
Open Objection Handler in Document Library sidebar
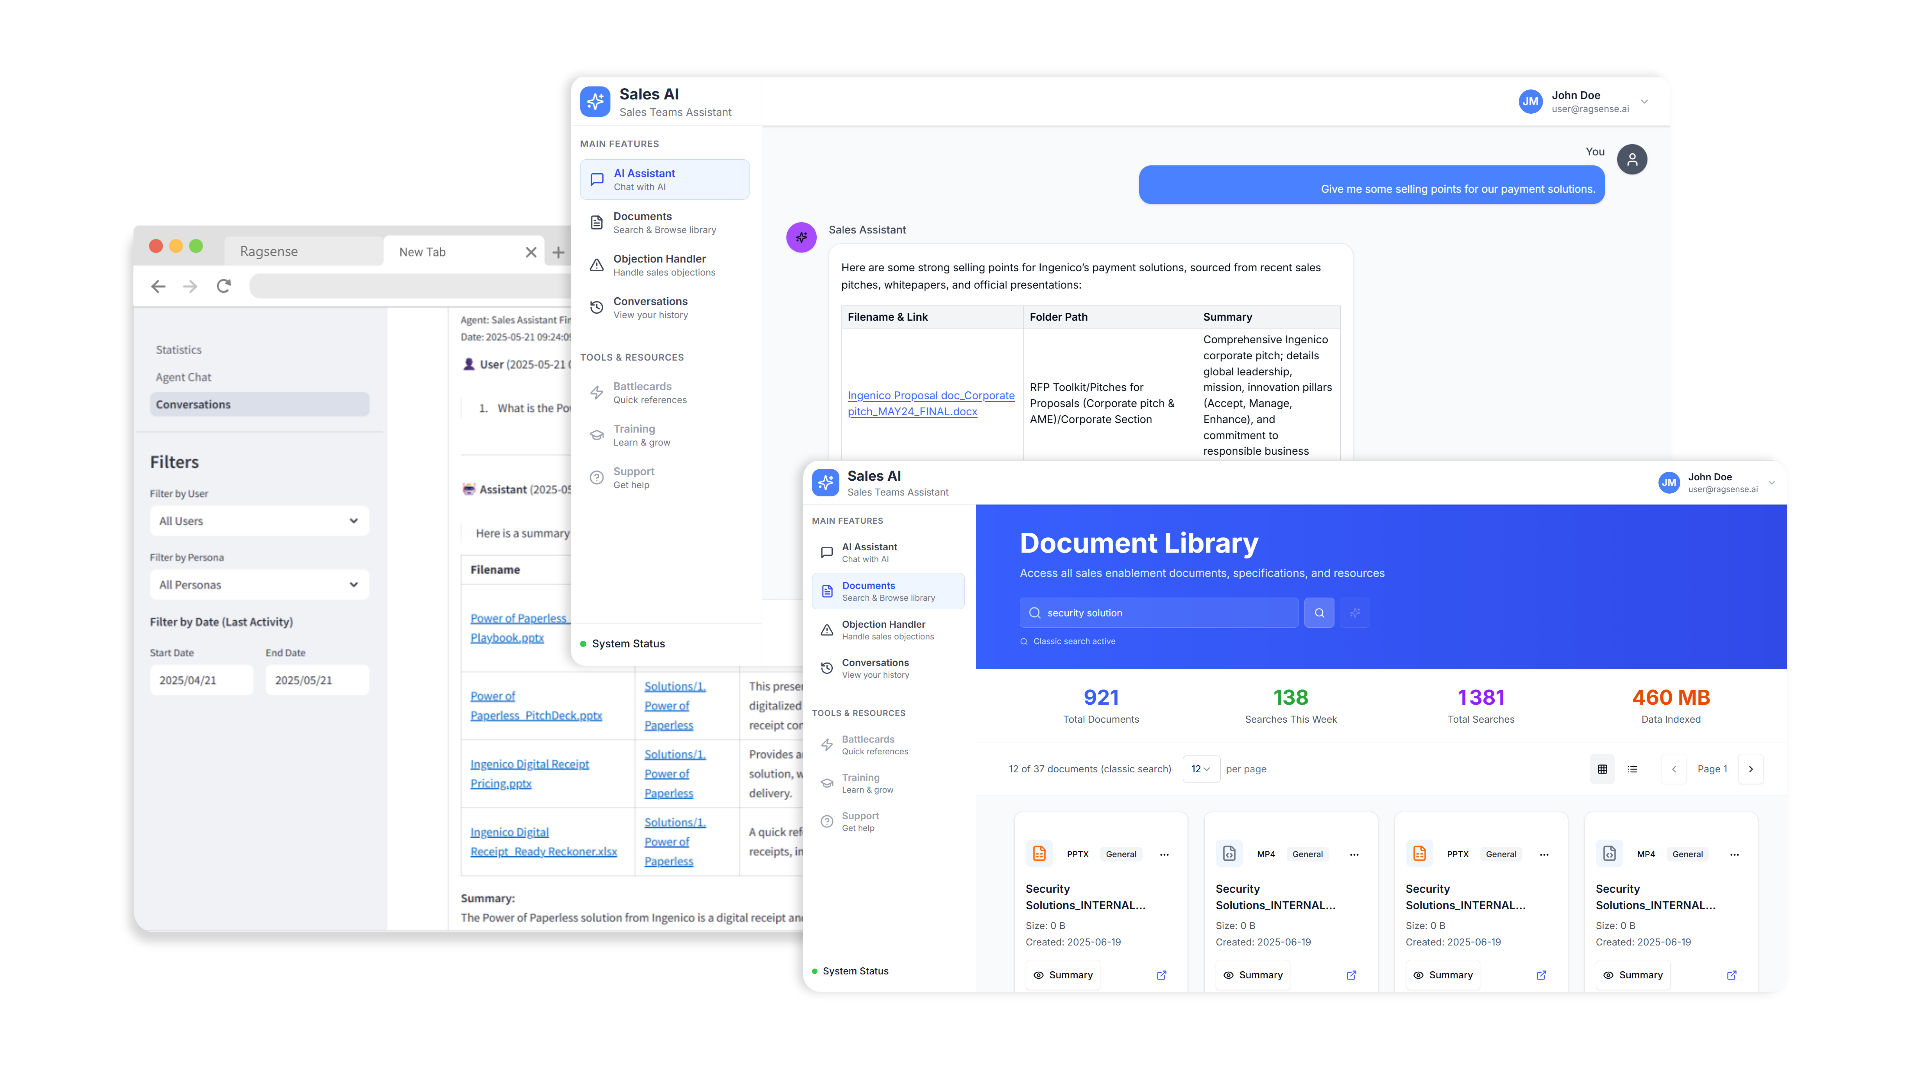point(888,630)
